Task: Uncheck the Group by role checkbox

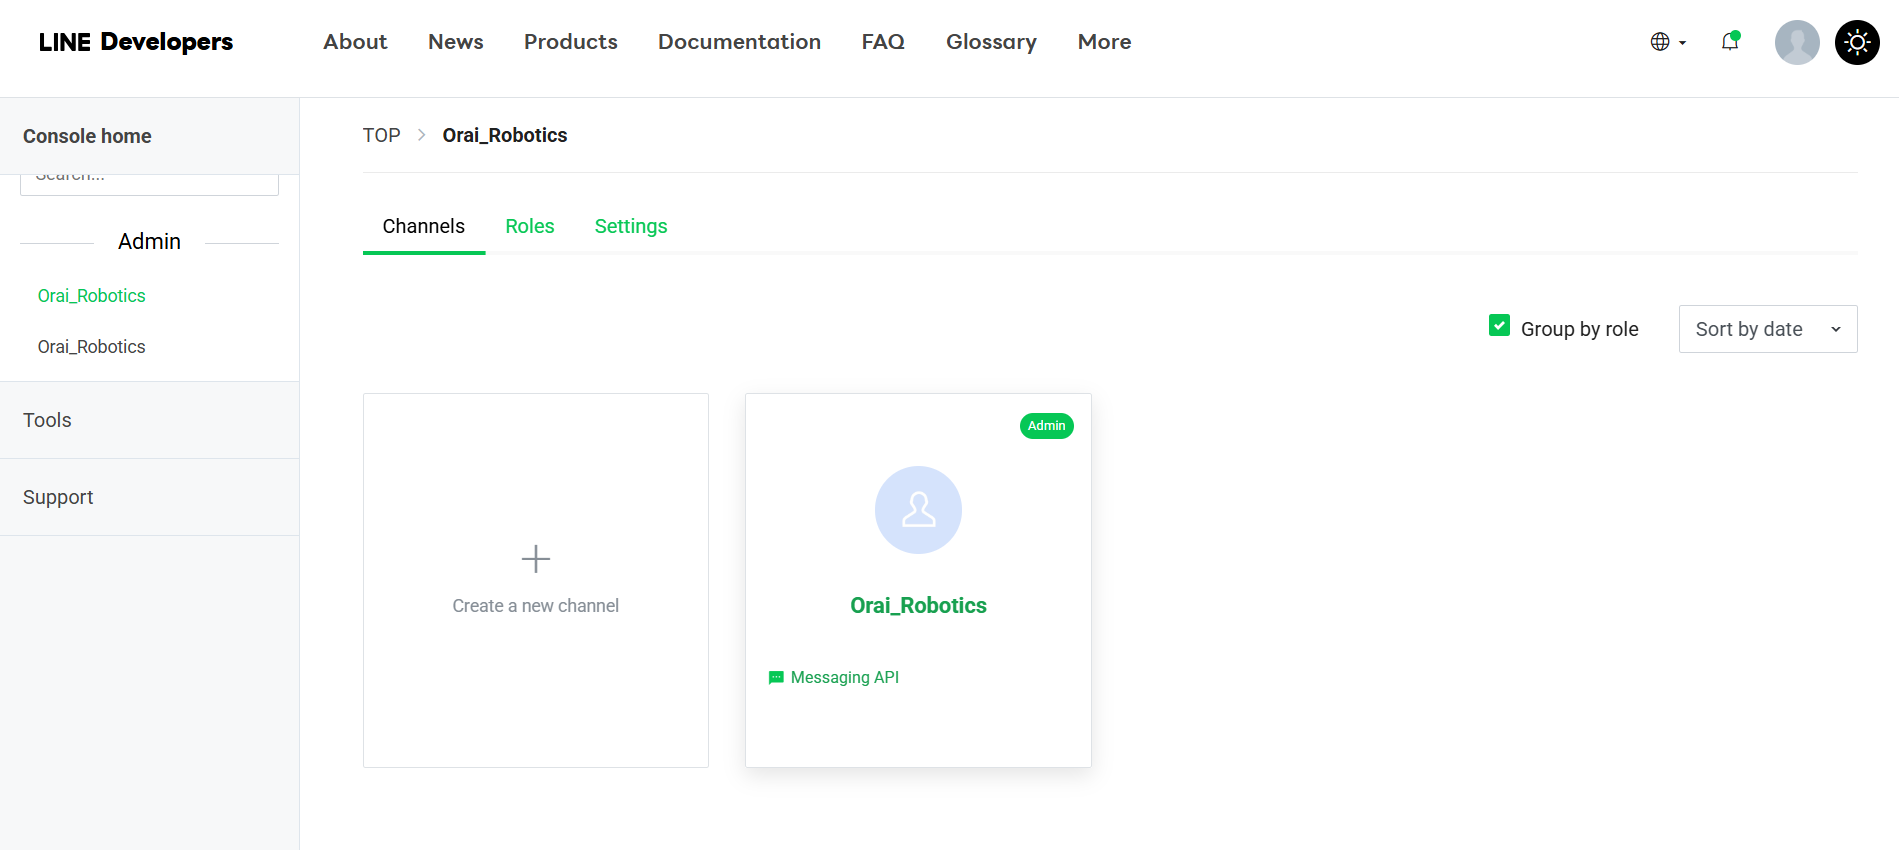Action: pos(1499,326)
